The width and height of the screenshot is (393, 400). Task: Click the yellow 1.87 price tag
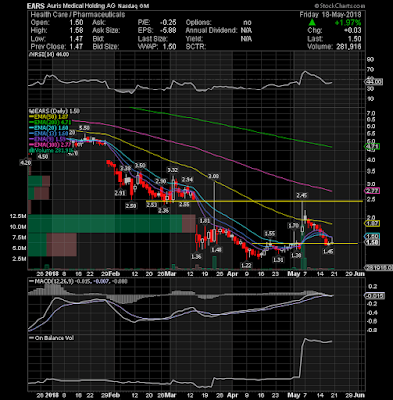click(x=373, y=223)
